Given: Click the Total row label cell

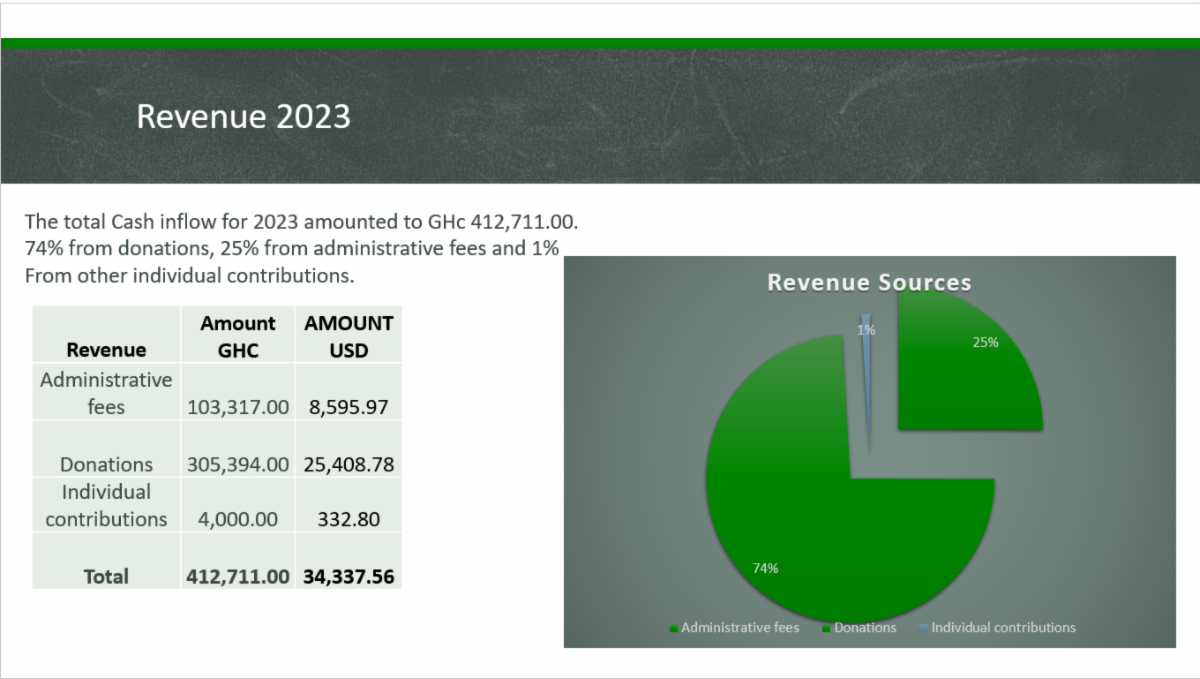Looking at the screenshot, I should [106, 576].
